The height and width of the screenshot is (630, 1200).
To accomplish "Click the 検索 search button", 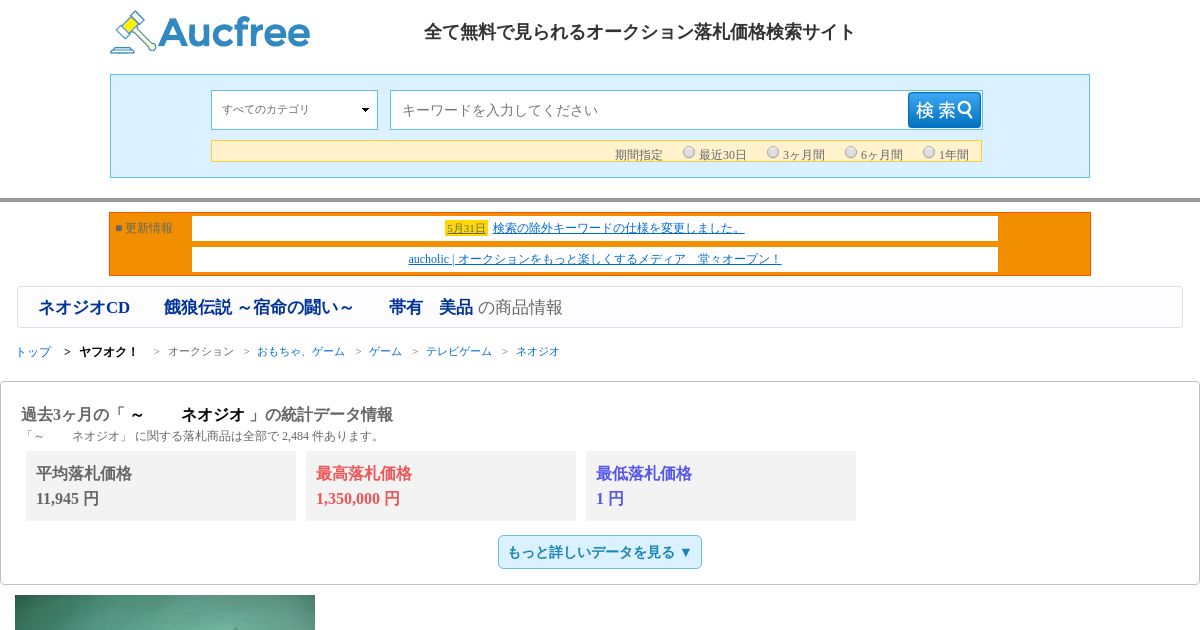I will 944,110.
